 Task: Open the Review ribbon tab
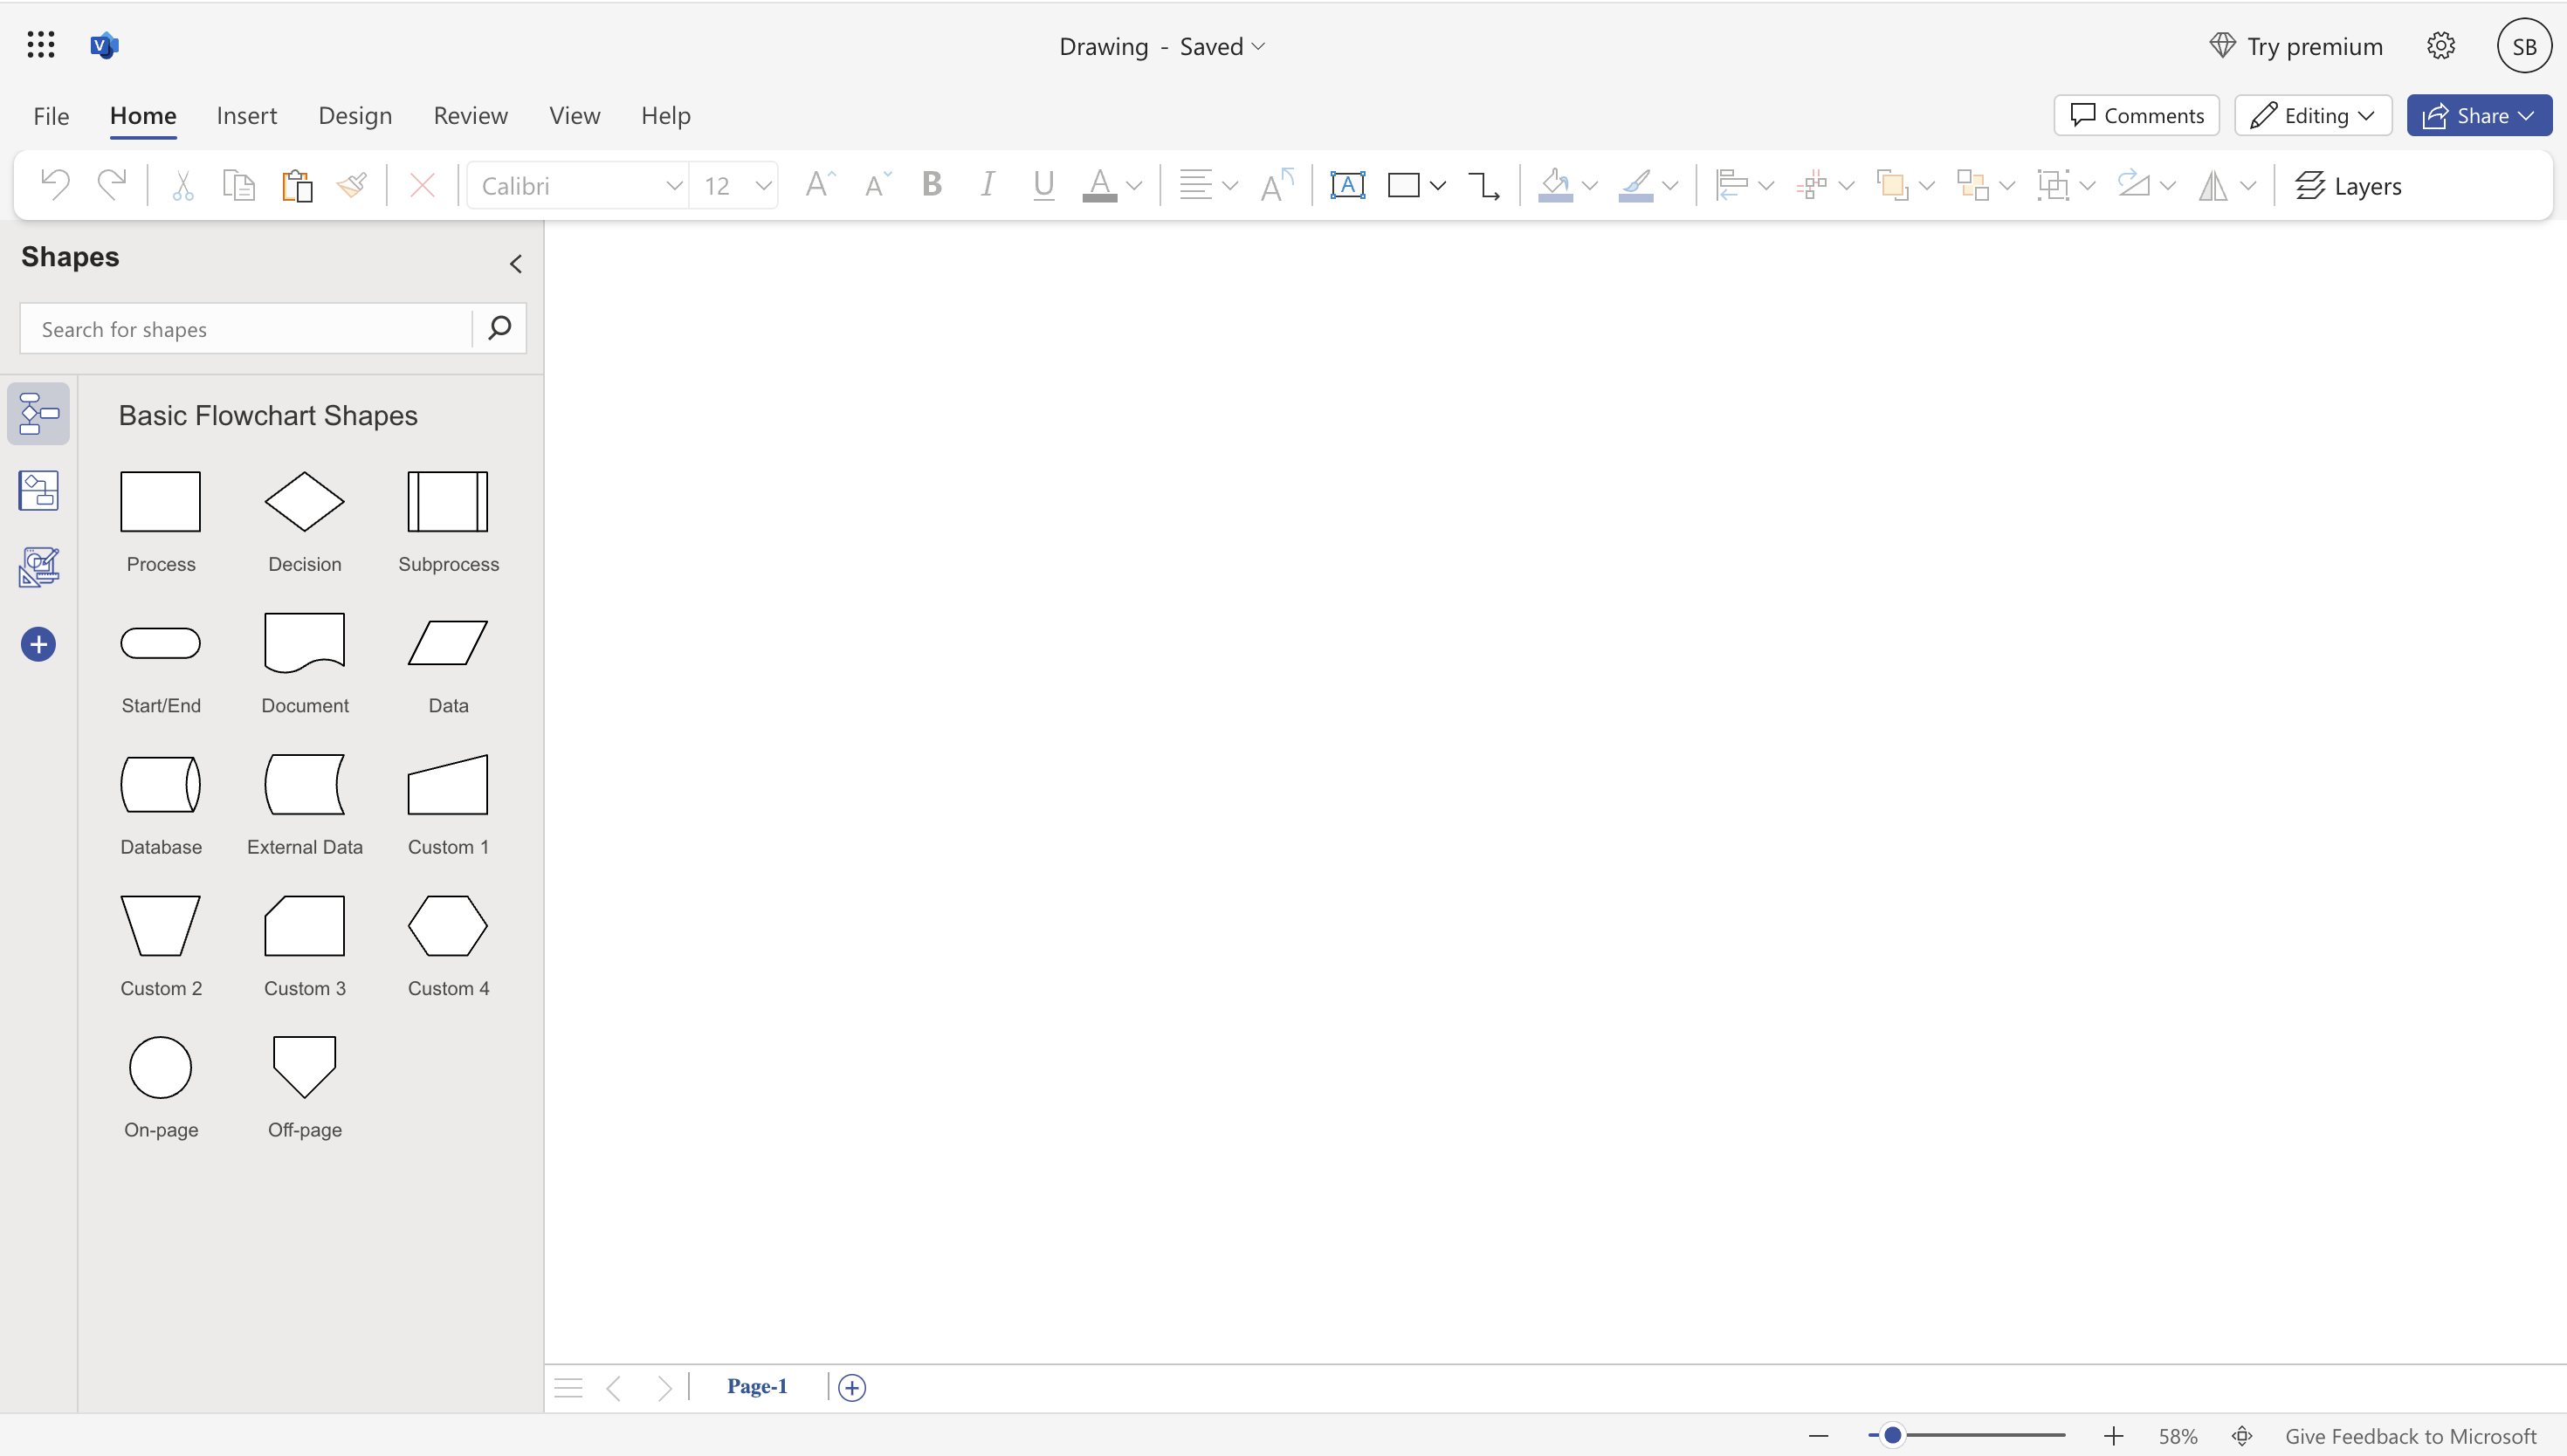click(470, 115)
